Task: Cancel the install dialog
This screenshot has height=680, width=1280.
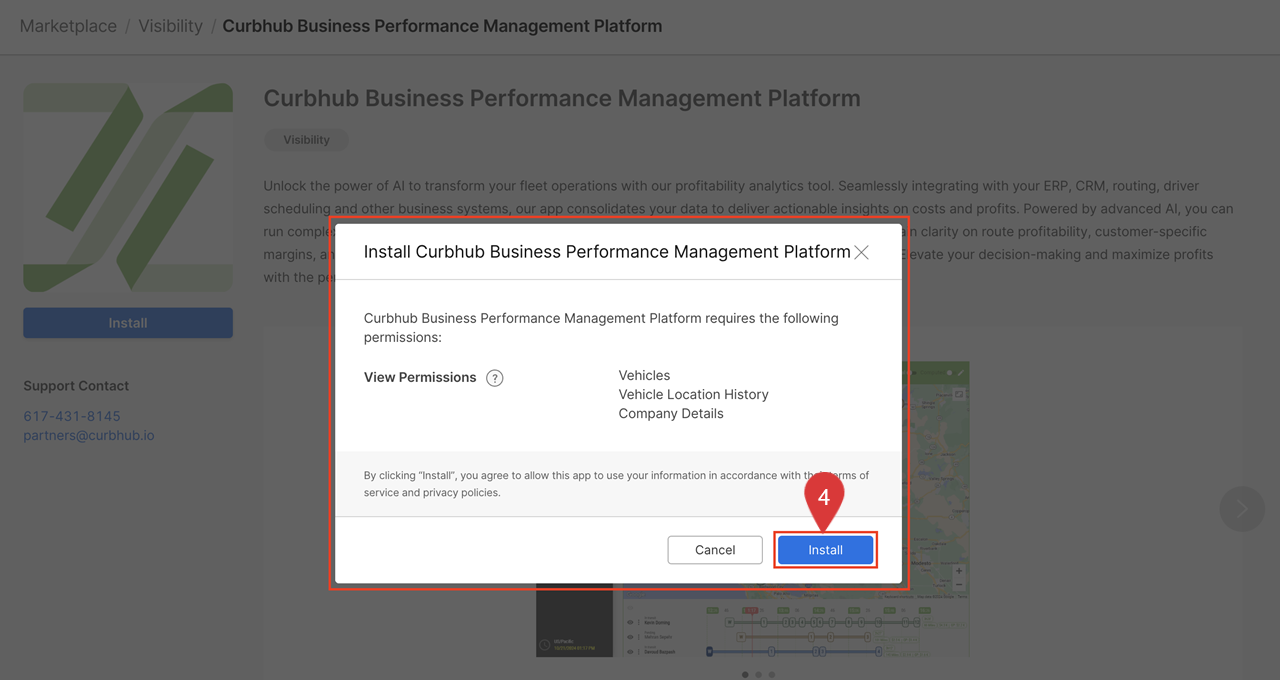Action: pyautogui.click(x=715, y=550)
